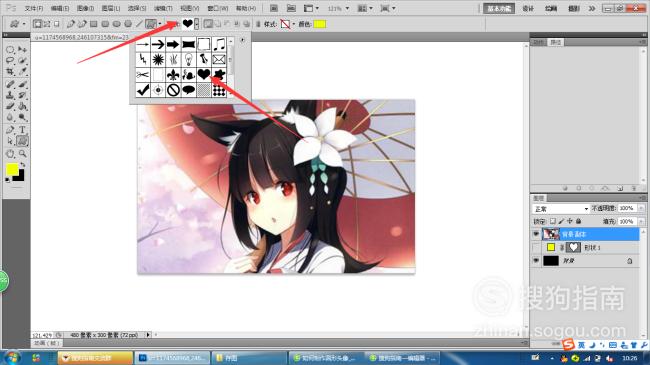Screen dimensions: 650x365
Task: Choose the starburst shape
Action: click(158, 59)
